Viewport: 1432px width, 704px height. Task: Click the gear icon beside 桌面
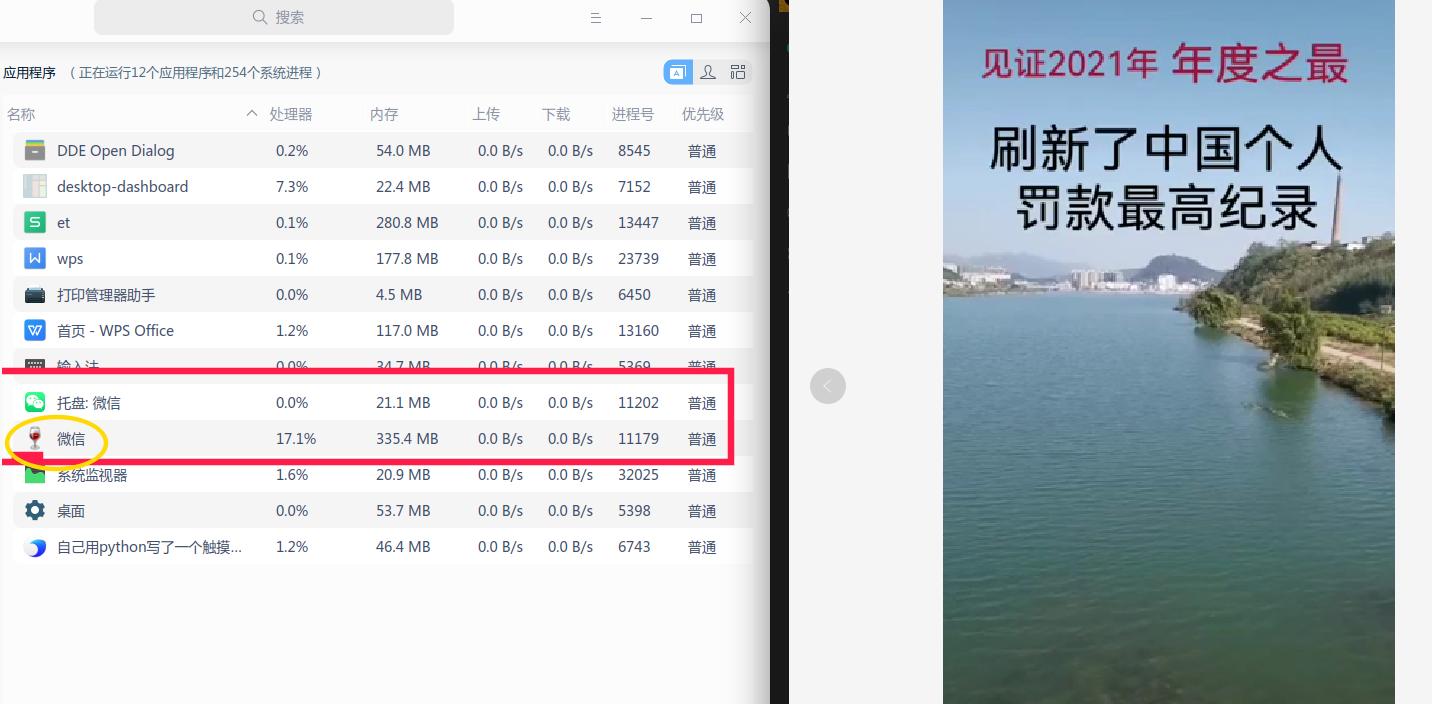(x=34, y=510)
